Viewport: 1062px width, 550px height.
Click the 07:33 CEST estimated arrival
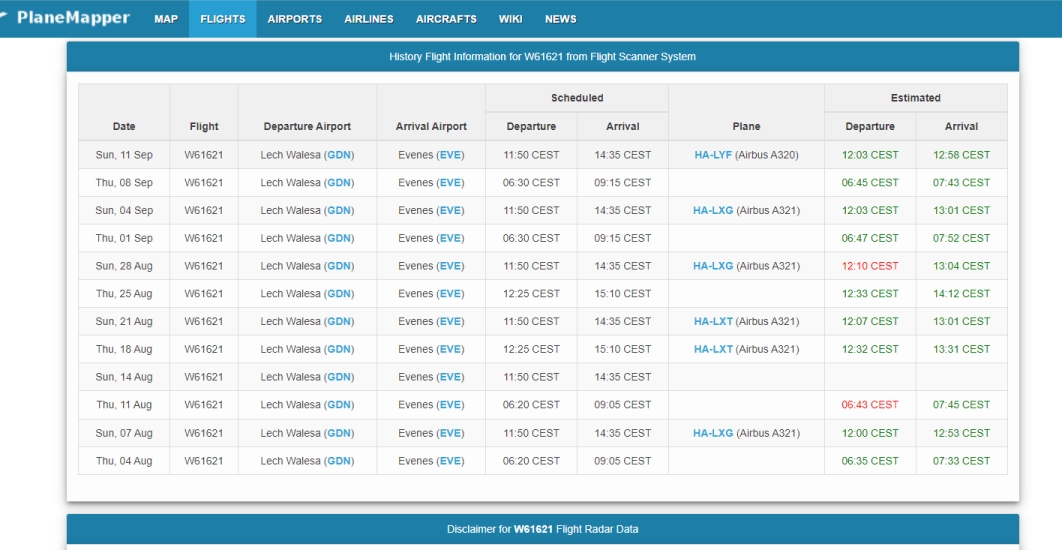click(x=962, y=461)
